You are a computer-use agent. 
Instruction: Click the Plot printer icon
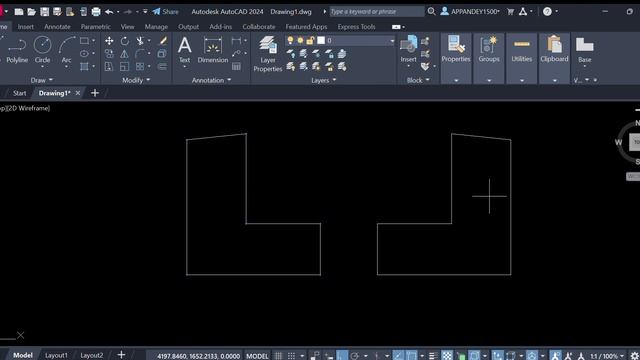(x=96, y=12)
